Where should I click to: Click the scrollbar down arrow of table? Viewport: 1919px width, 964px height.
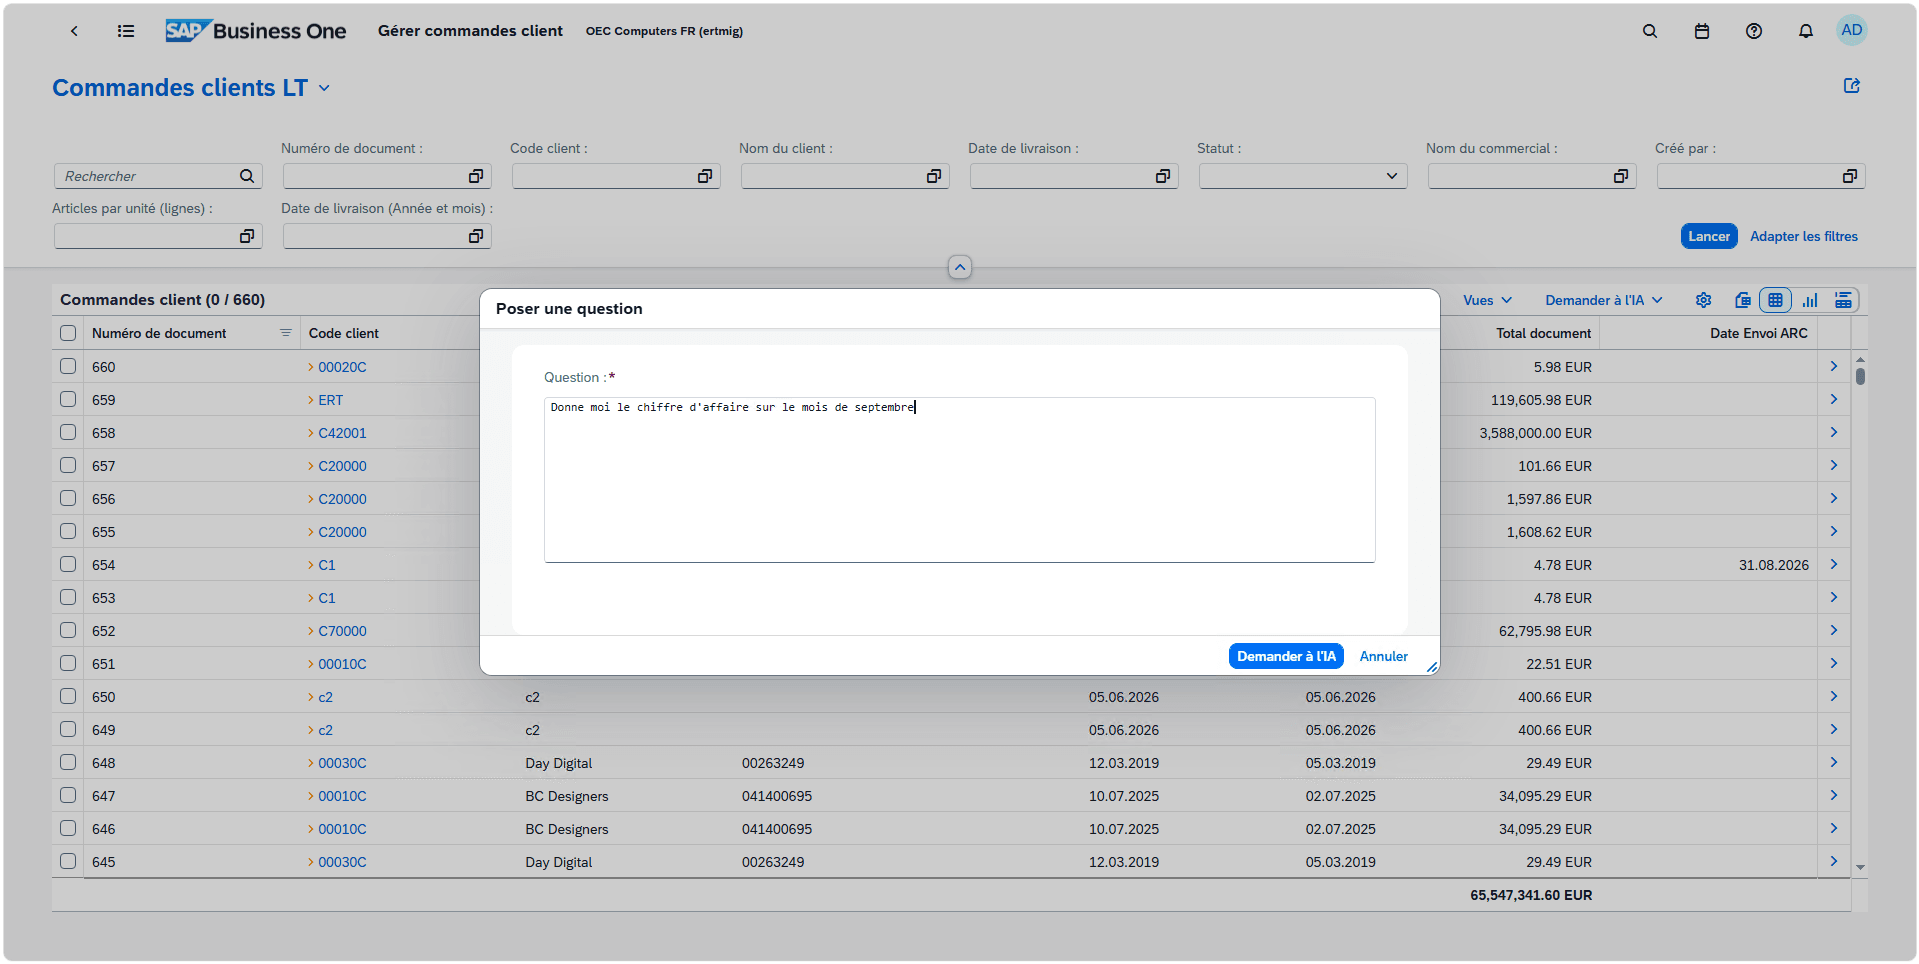tap(1860, 867)
